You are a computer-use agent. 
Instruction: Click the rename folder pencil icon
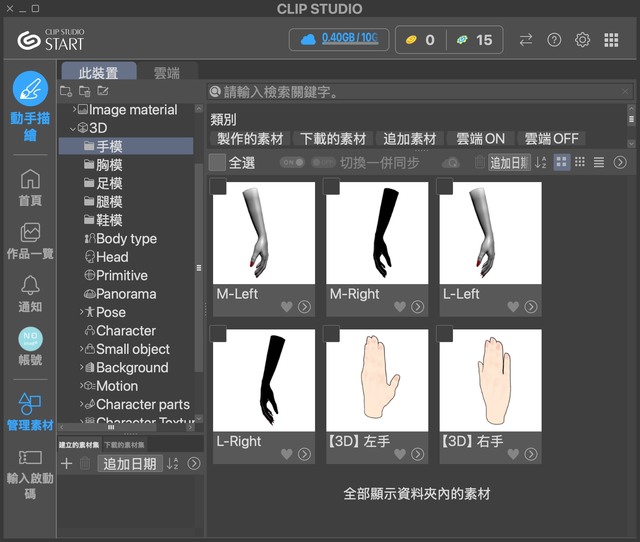103,91
